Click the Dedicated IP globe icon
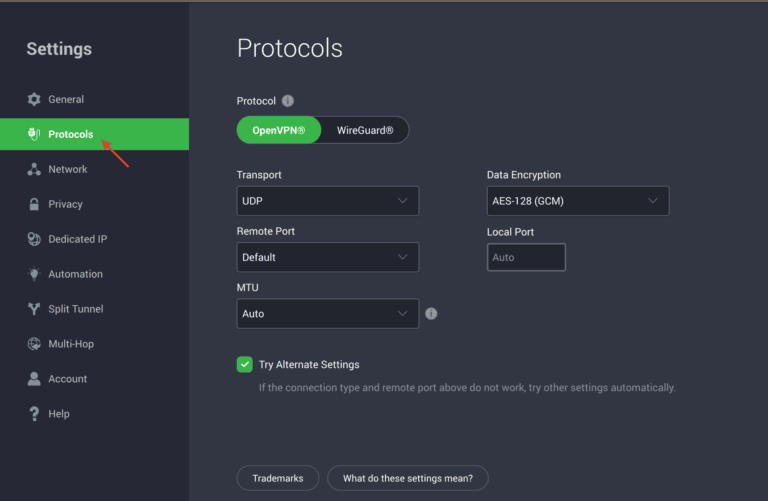 point(34,239)
